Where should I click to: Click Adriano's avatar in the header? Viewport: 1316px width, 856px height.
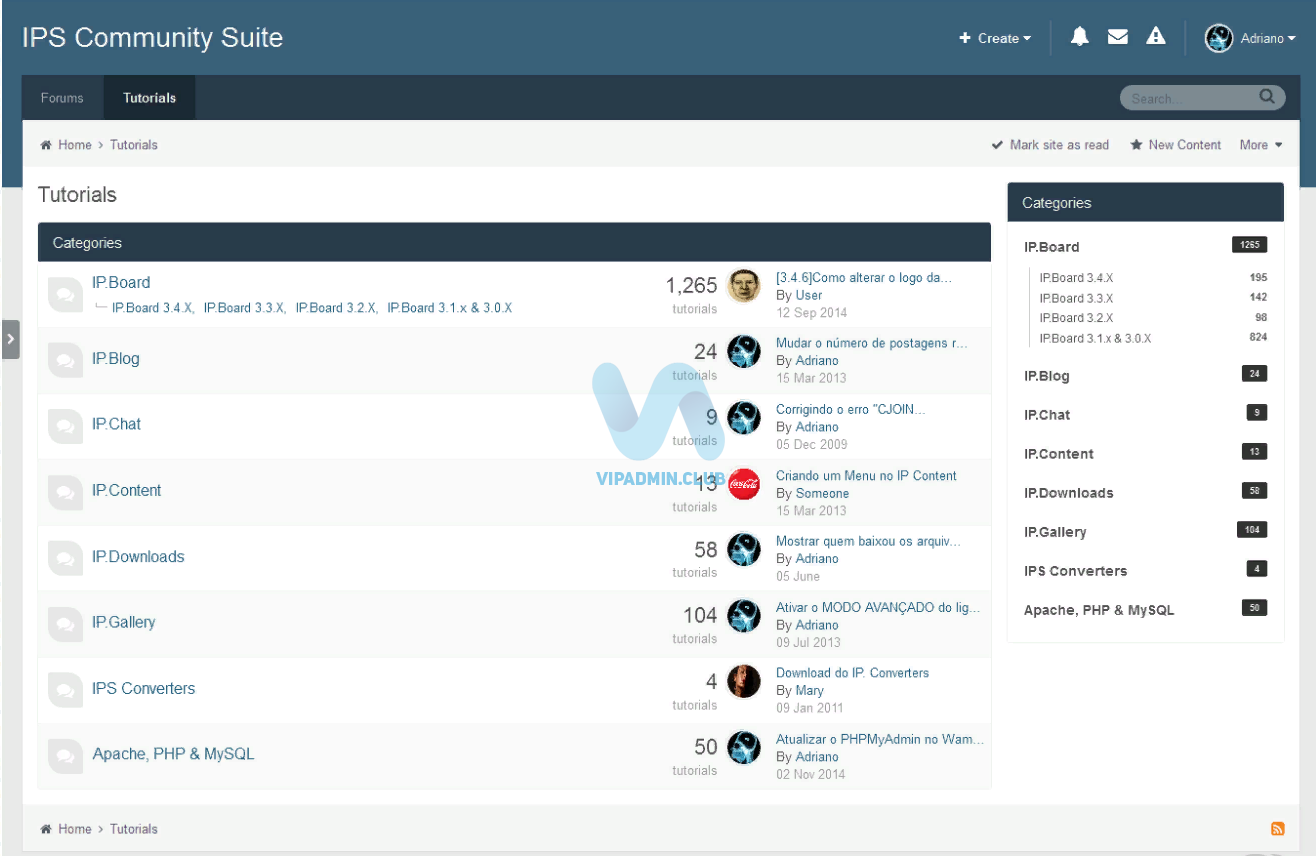click(x=1219, y=38)
